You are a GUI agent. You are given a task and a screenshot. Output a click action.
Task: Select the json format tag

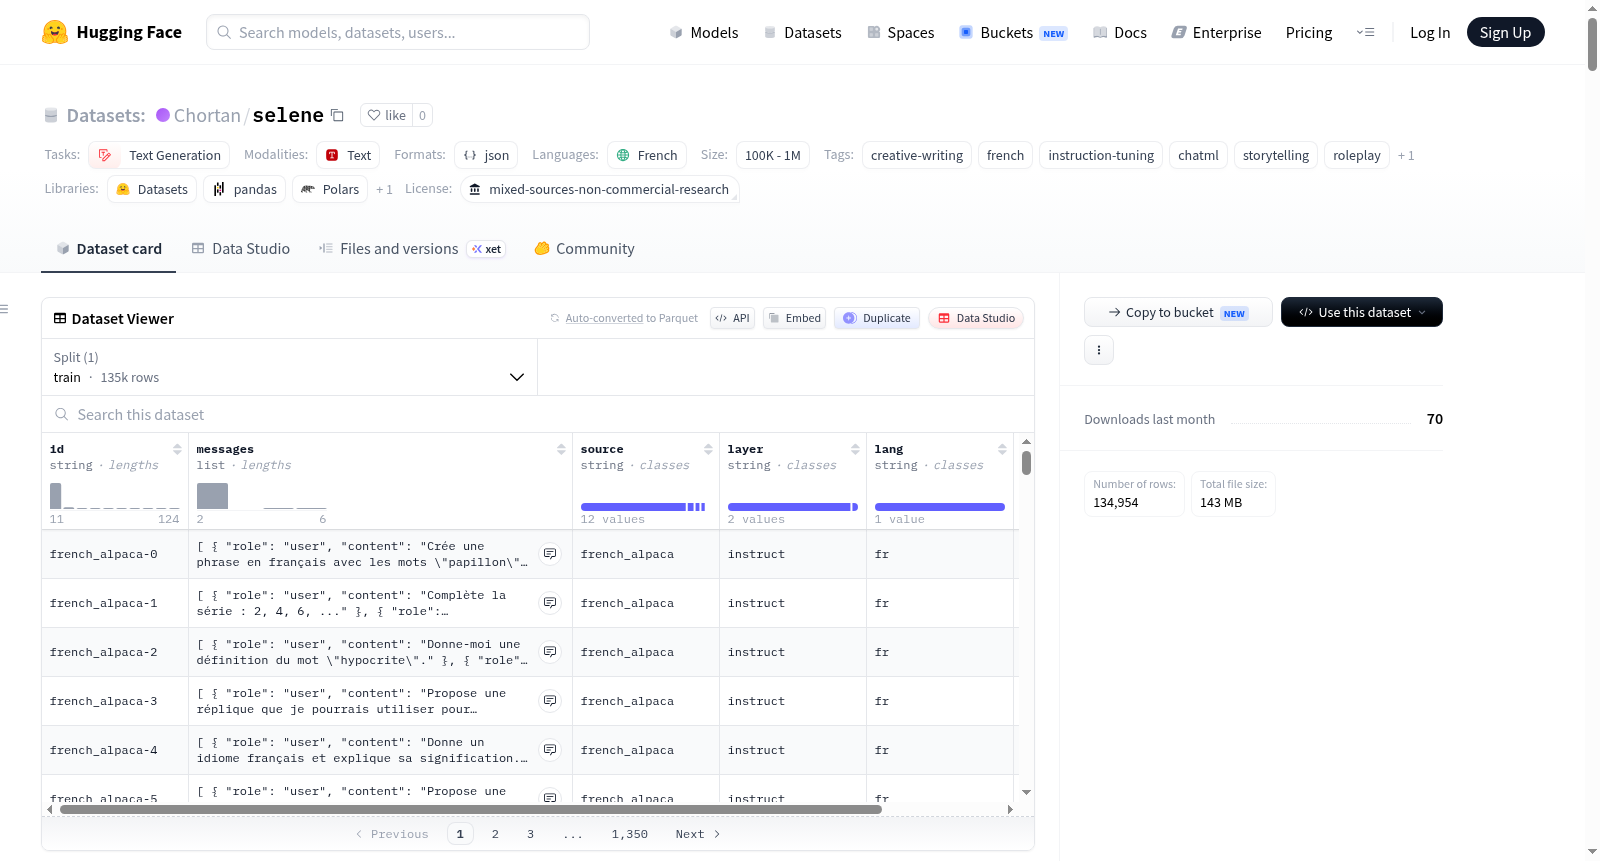click(x=487, y=155)
